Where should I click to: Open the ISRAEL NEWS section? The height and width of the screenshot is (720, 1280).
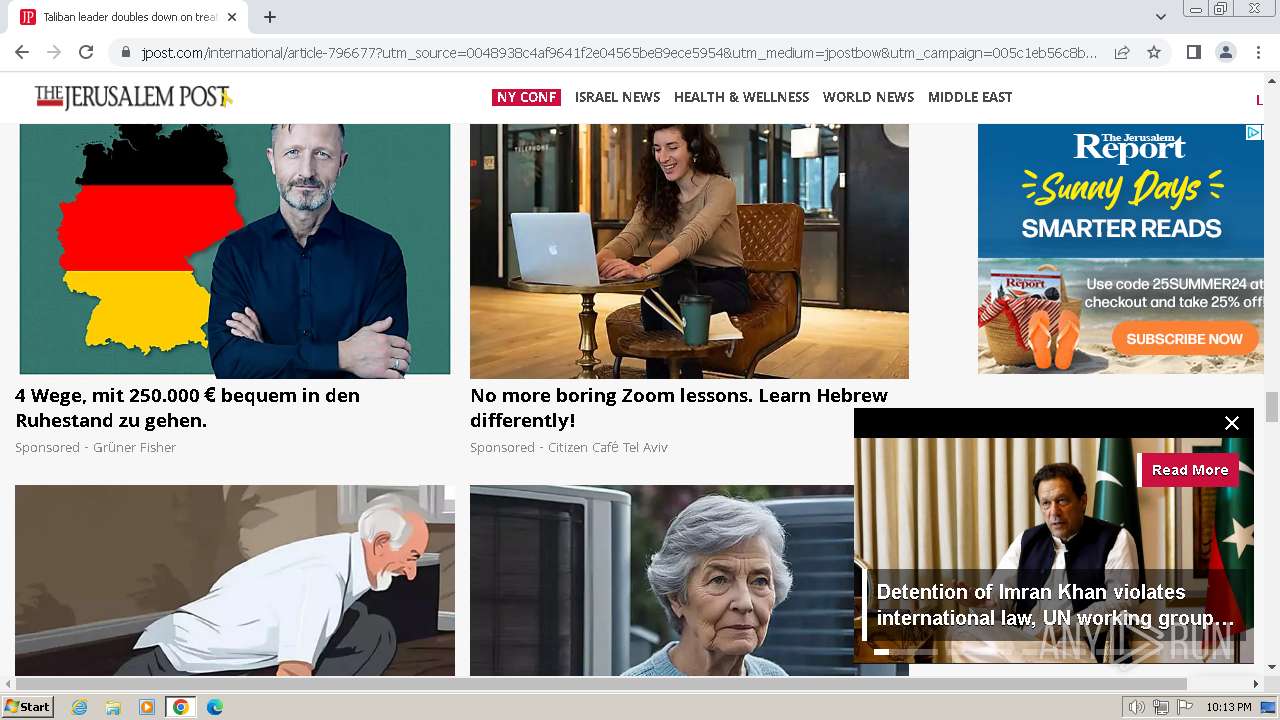pos(617,97)
